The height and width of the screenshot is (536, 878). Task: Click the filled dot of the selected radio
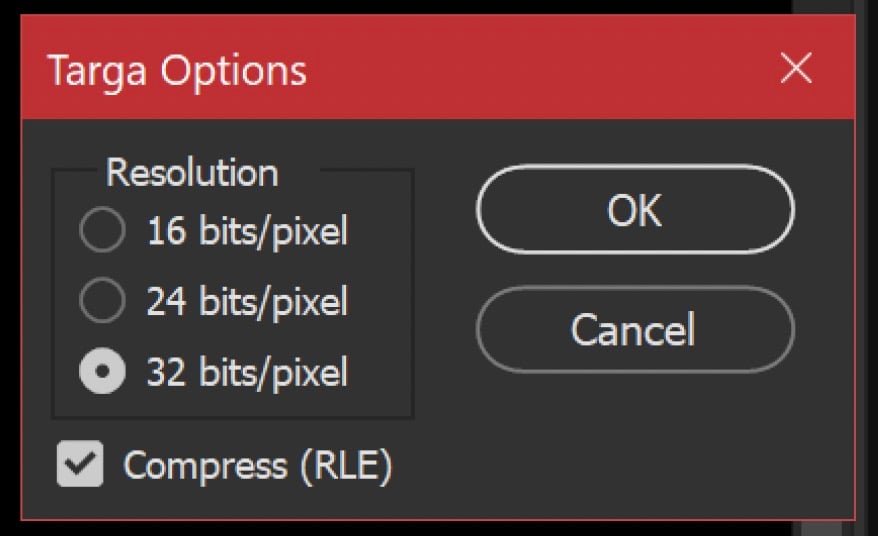tap(102, 373)
